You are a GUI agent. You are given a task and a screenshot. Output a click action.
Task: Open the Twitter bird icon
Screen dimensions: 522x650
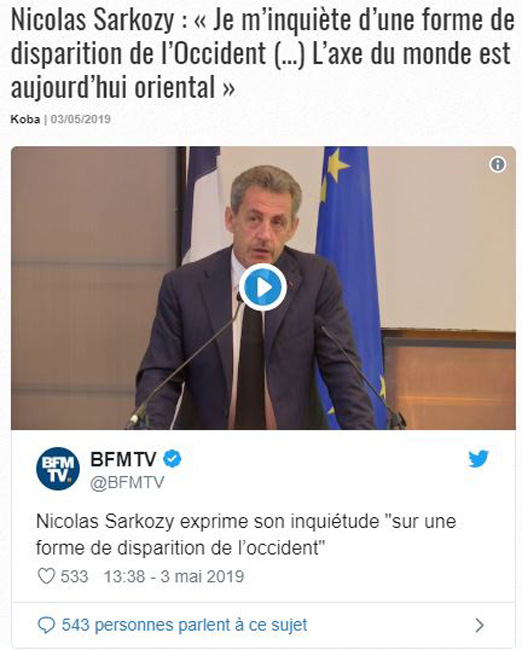[x=478, y=459]
